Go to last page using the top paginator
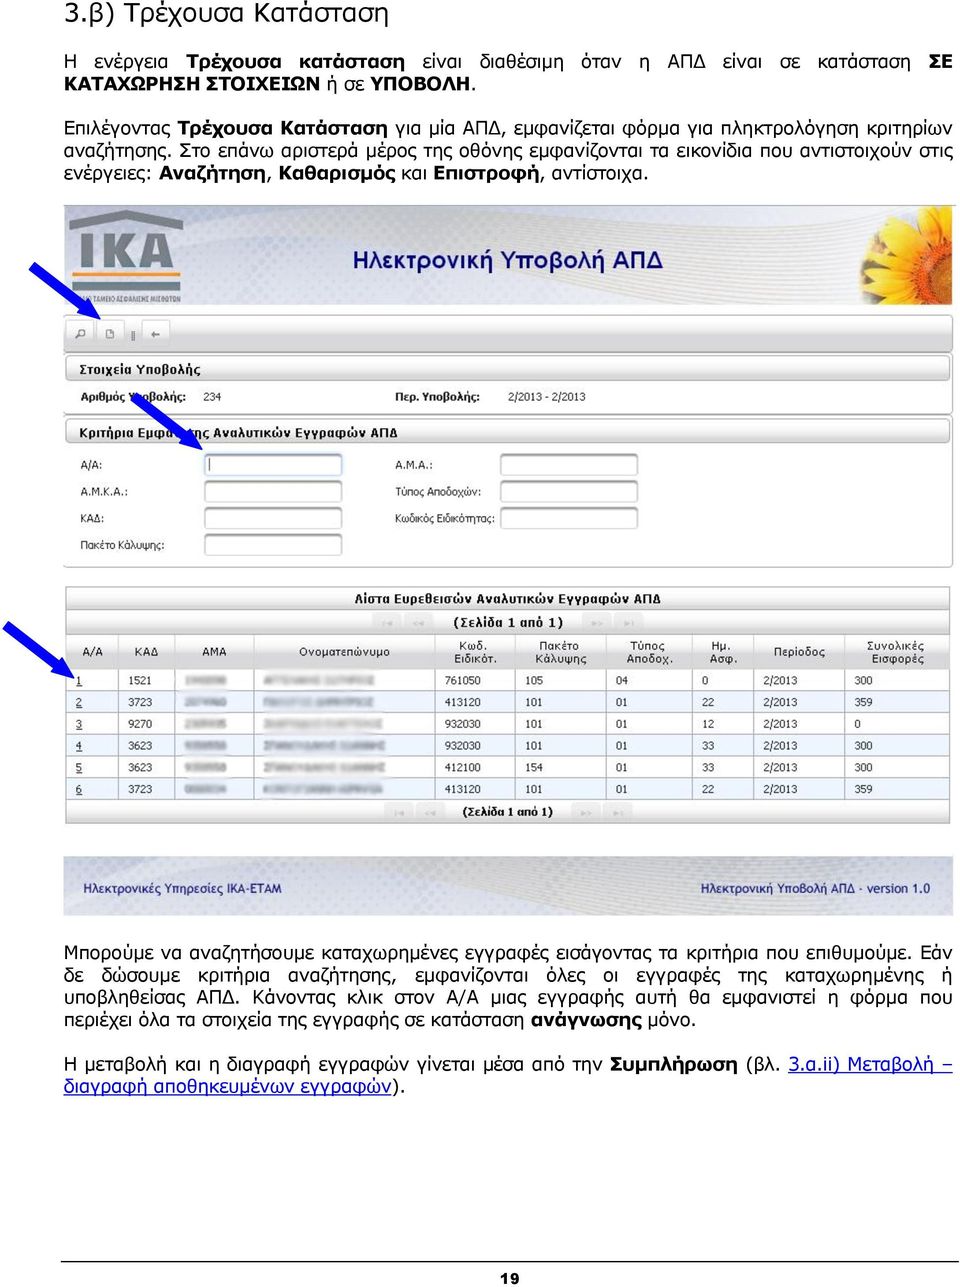 click(x=627, y=623)
